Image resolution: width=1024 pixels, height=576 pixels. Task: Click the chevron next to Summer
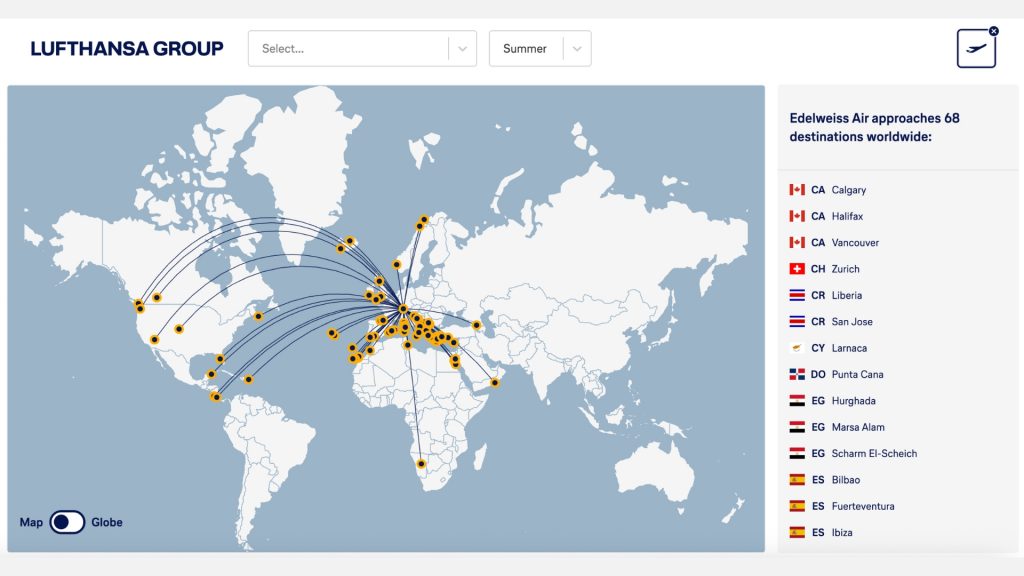coord(577,49)
